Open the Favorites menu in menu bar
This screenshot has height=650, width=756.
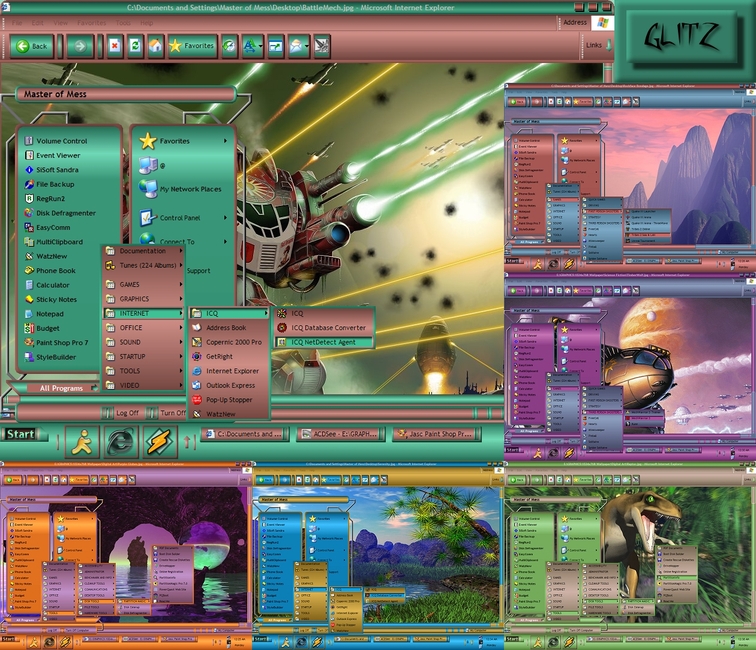click(x=92, y=23)
